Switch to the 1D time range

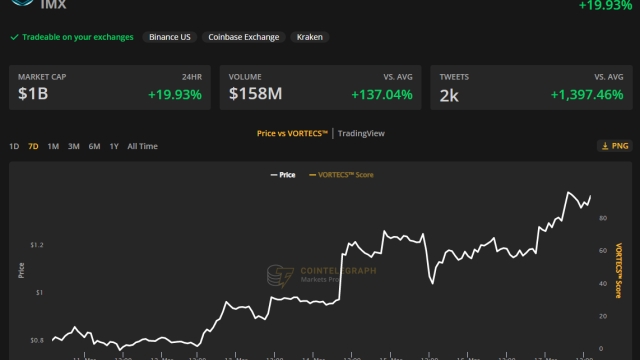[x=14, y=146]
